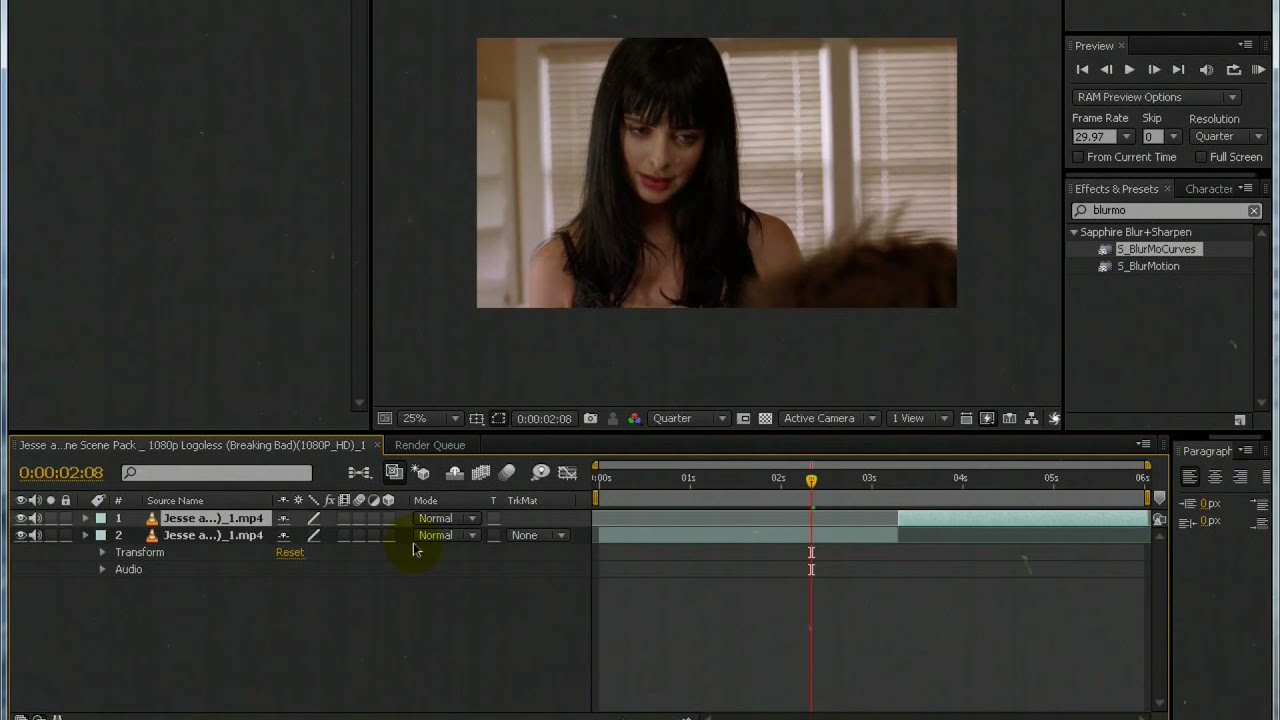The width and height of the screenshot is (1280, 720).
Task: Open Active Camera view dropdown
Action: (x=829, y=419)
